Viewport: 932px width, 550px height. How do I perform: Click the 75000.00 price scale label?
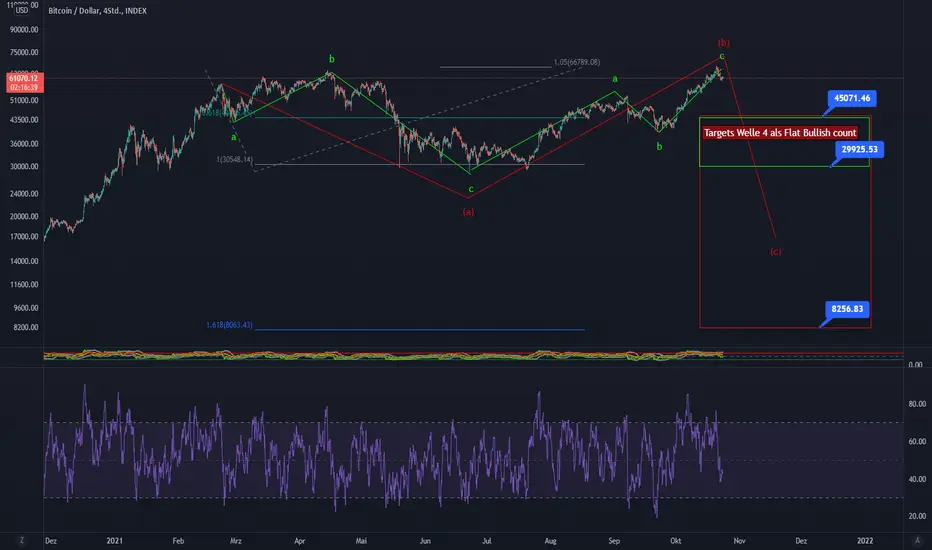pyautogui.click(x=24, y=52)
